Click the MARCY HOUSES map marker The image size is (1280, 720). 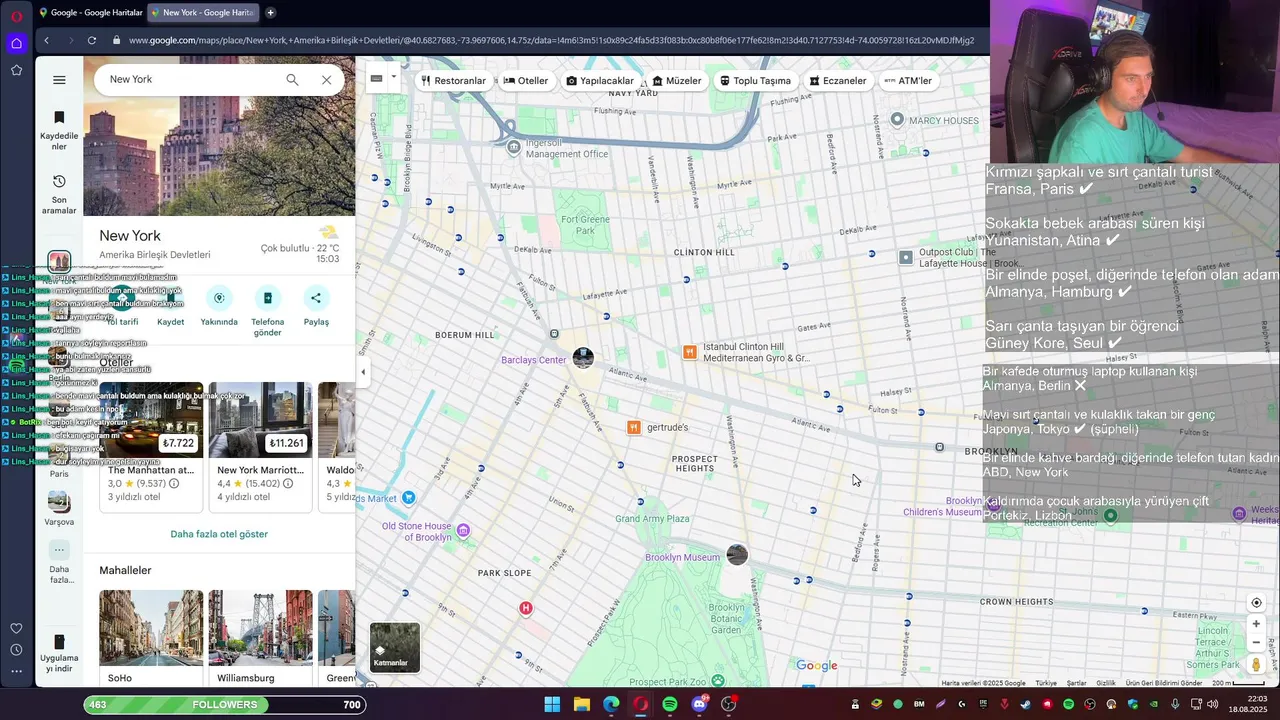click(x=897, y=120)
